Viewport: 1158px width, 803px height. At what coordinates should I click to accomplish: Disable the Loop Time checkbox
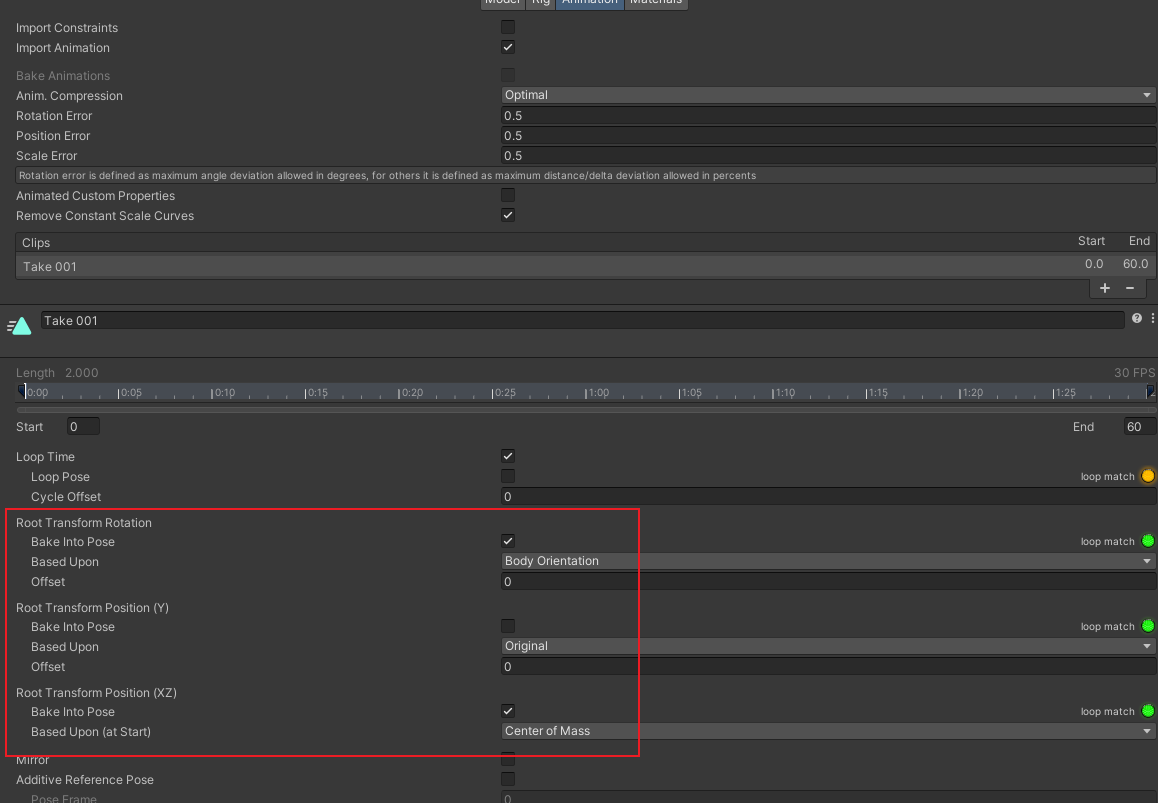pyautogui.click(x=507, y=456)
